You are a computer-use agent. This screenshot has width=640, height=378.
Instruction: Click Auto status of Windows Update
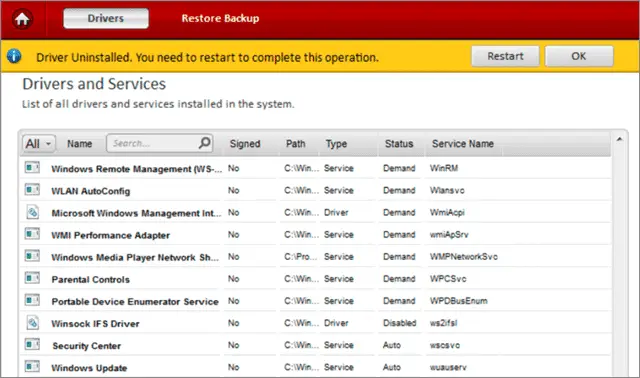[391, 367]
